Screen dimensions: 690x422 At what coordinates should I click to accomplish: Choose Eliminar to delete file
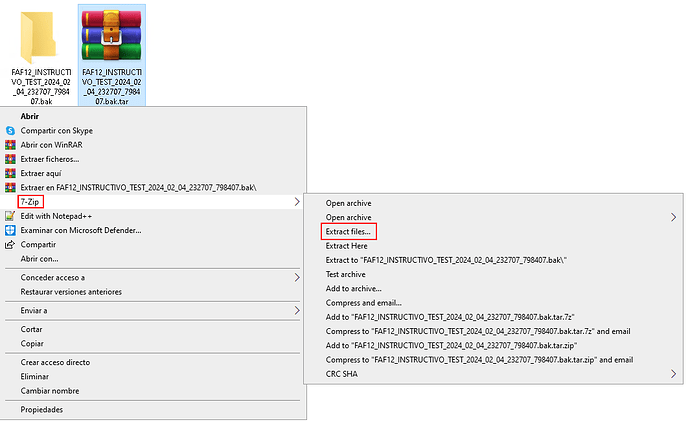[34, 377]
